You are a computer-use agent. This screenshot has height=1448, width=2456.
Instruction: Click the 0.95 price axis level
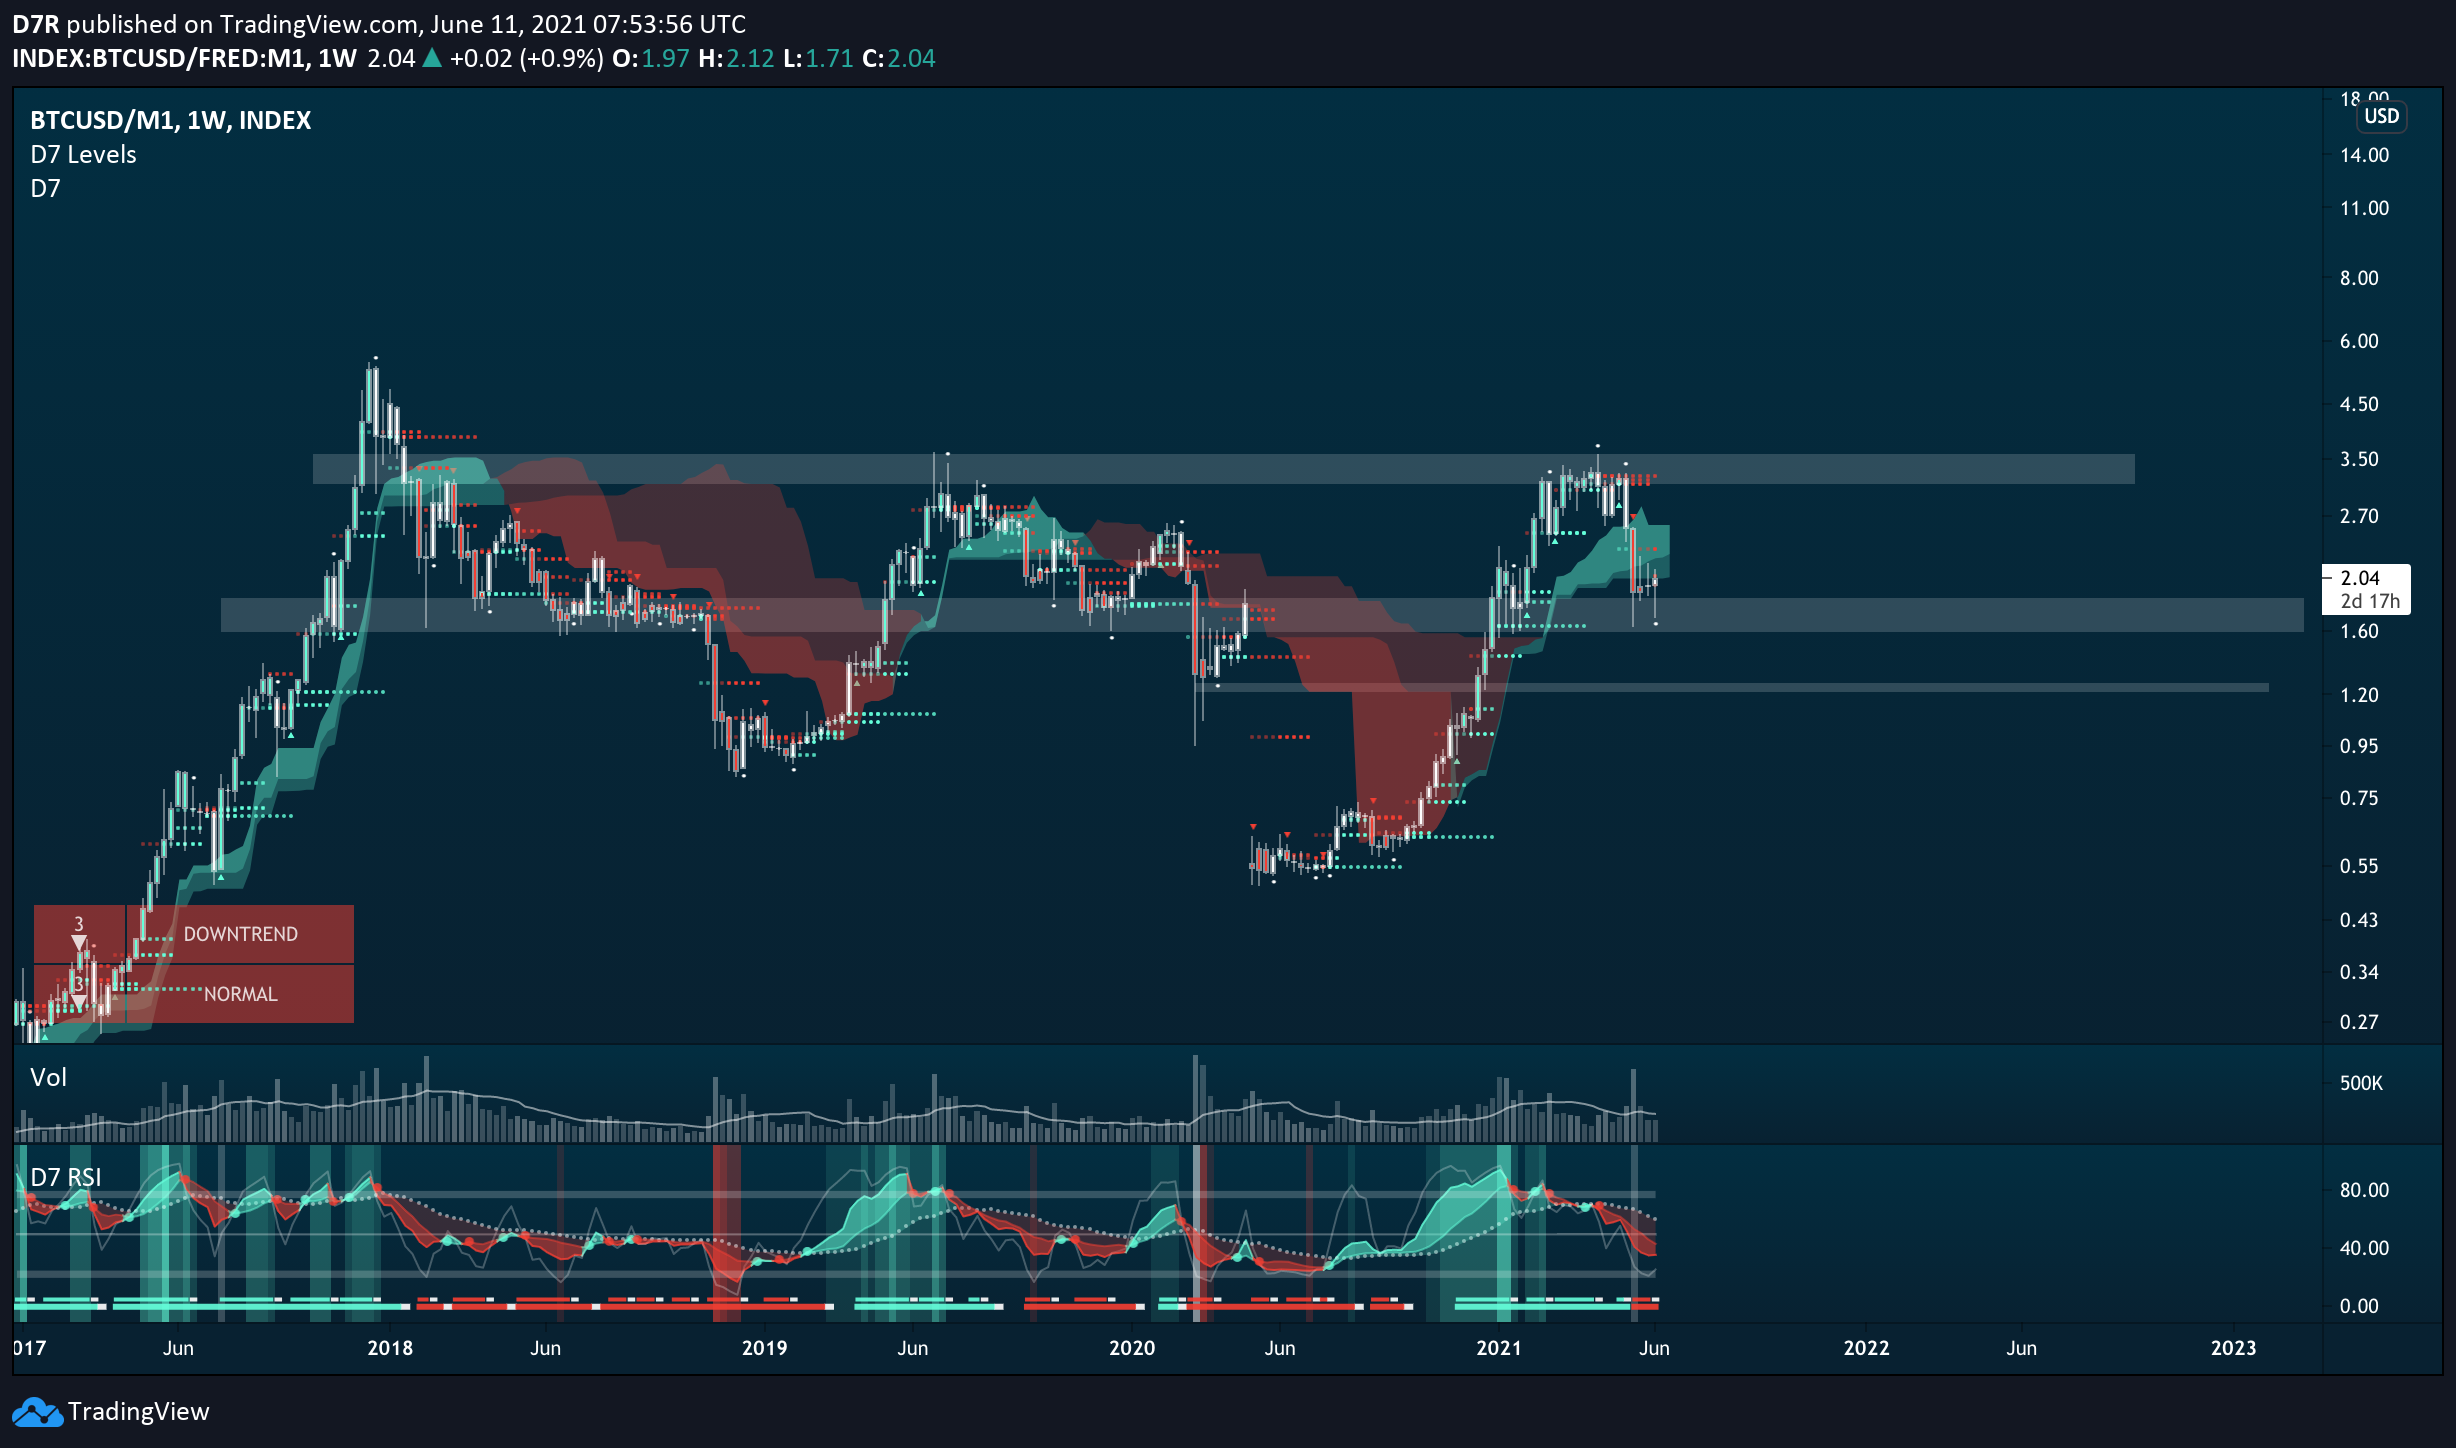point(2359,746)
